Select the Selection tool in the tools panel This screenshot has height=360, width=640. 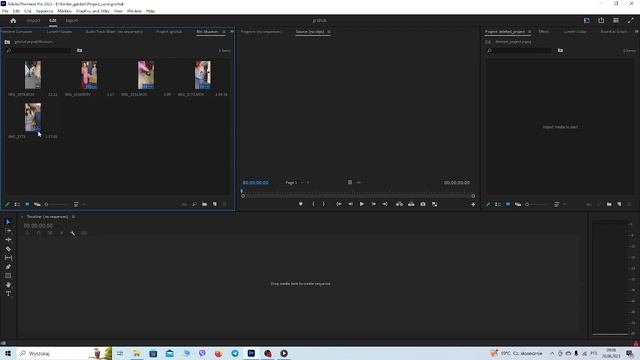(8, 222)
